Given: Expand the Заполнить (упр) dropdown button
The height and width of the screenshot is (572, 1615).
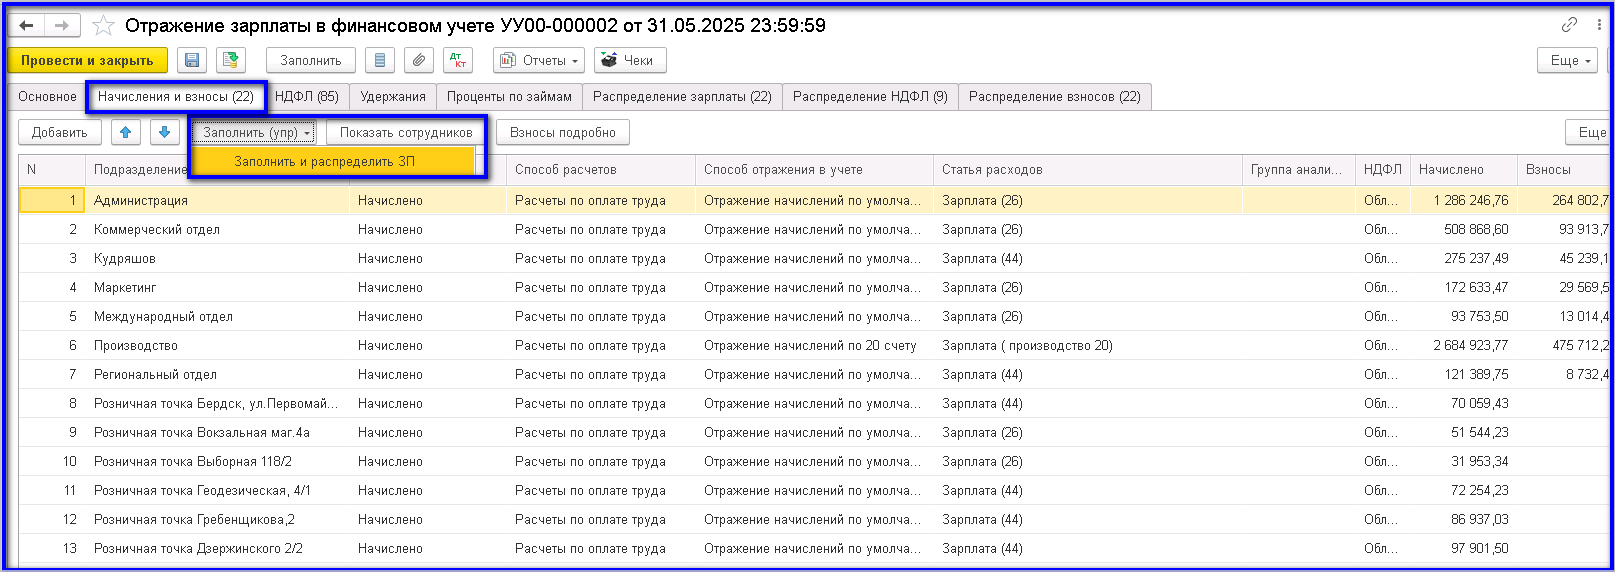Looking at the screenshot, I should [256, 132].
